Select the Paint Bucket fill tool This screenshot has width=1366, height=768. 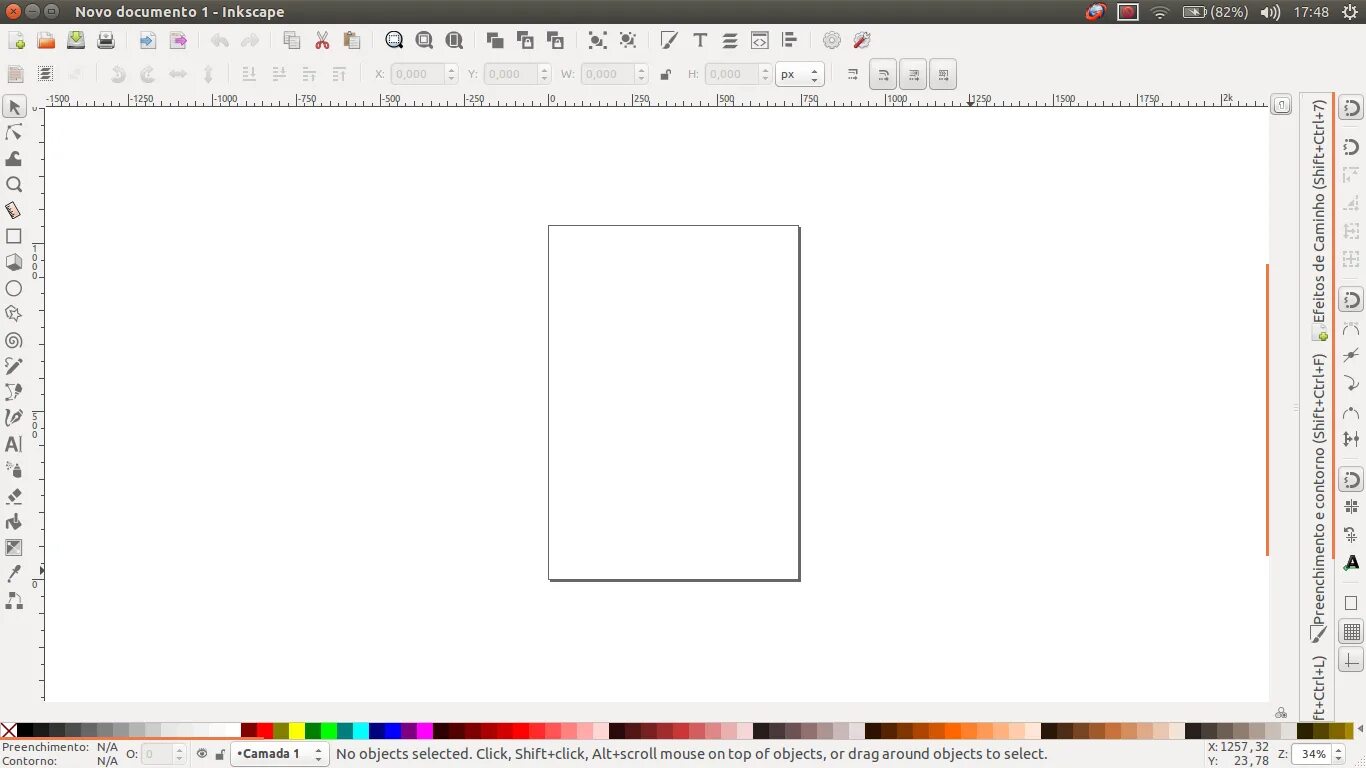(14, 522)
